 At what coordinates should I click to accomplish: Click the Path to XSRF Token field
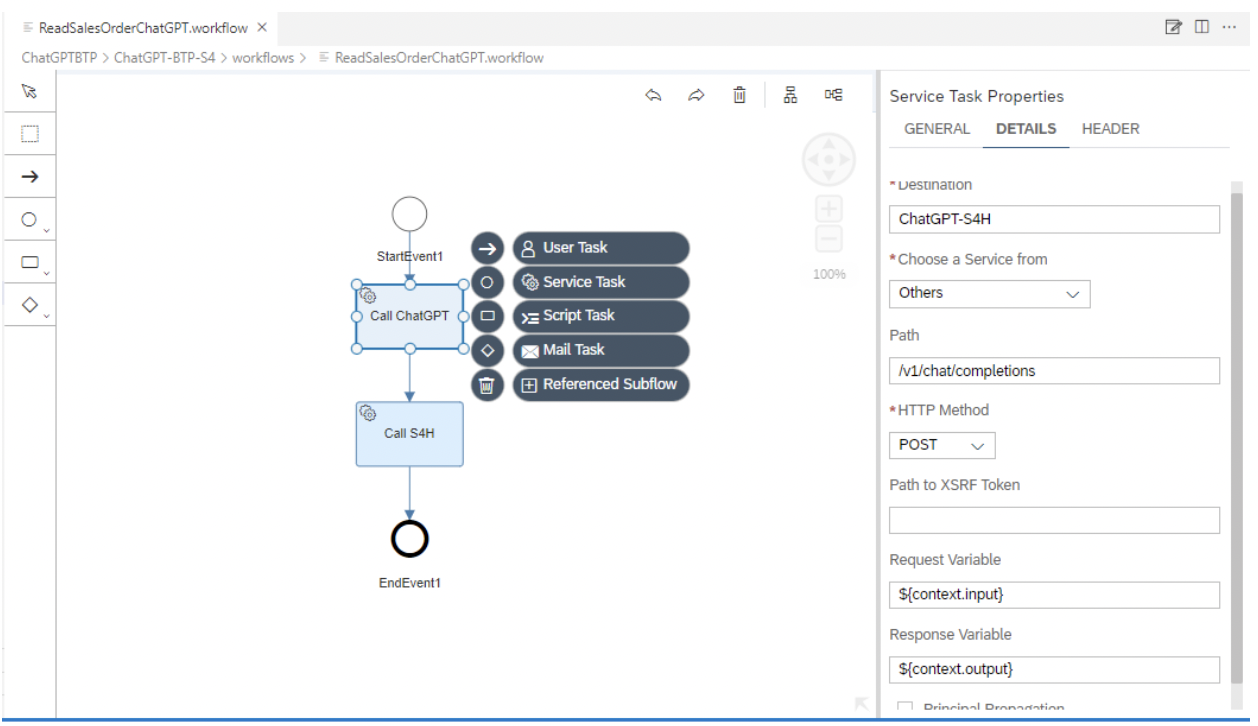[x=1054, y=520]
